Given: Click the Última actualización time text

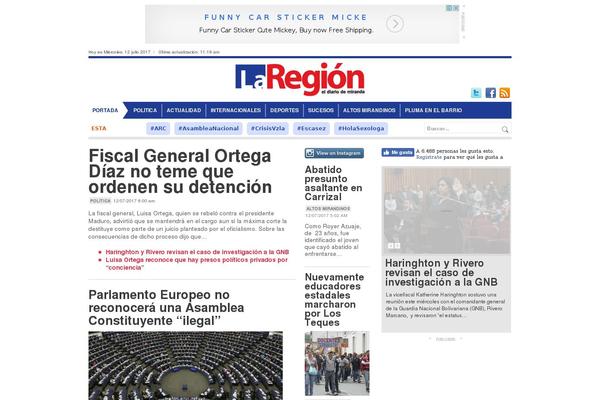Looking at the screenshot, I should (189, 52).
